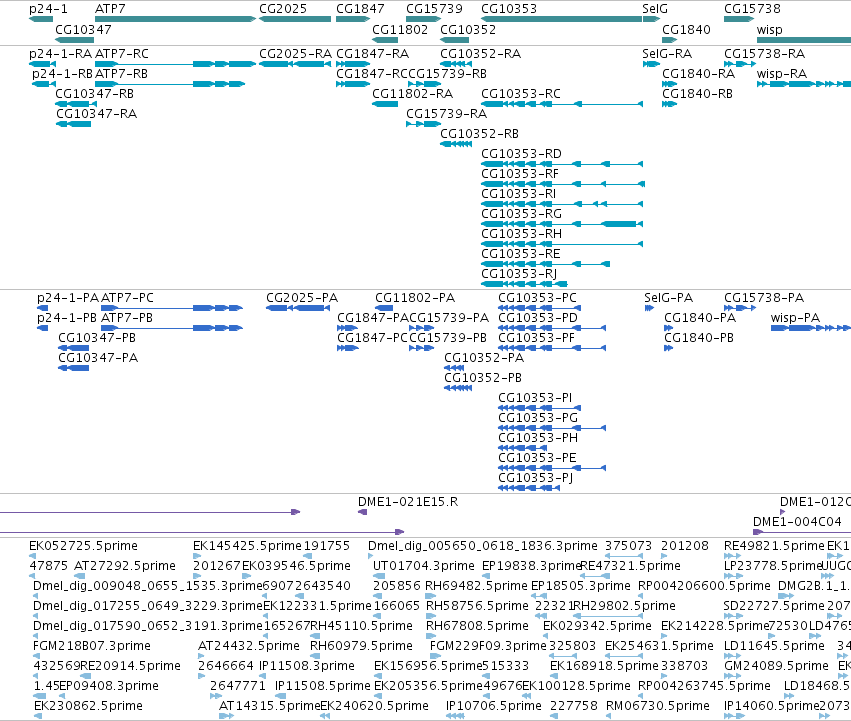The image size is (851, 721).
Task: Click the LD11645.5prime EST label
Action: [774, 646]
